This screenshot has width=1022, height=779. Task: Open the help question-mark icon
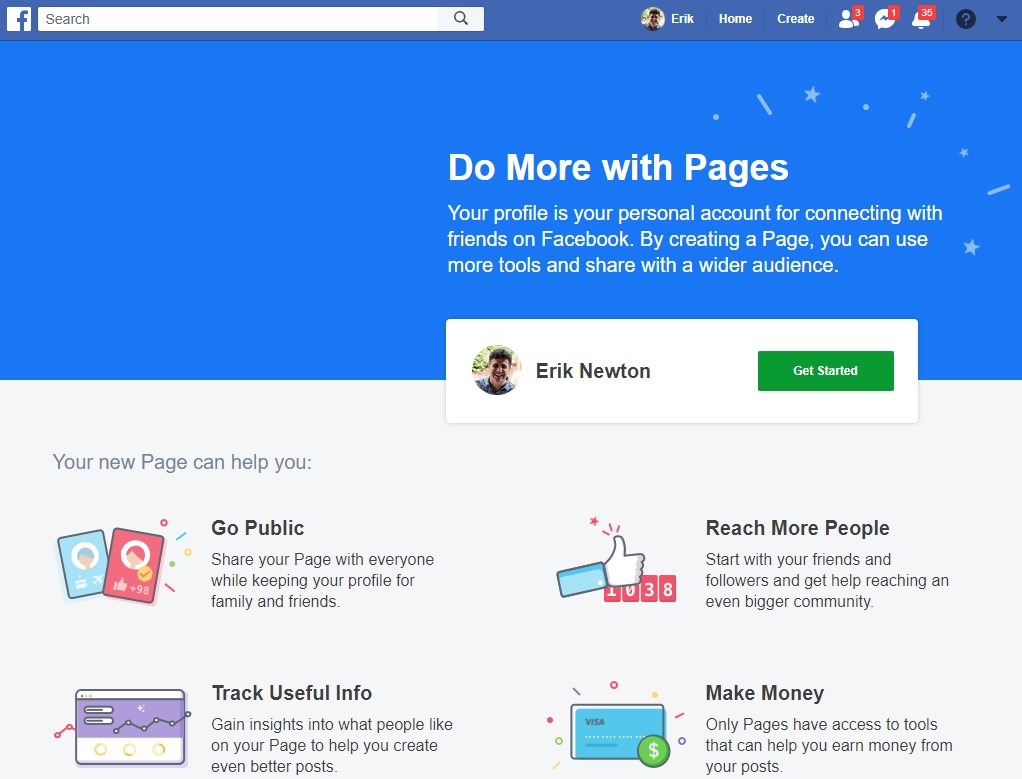(965, 19)
